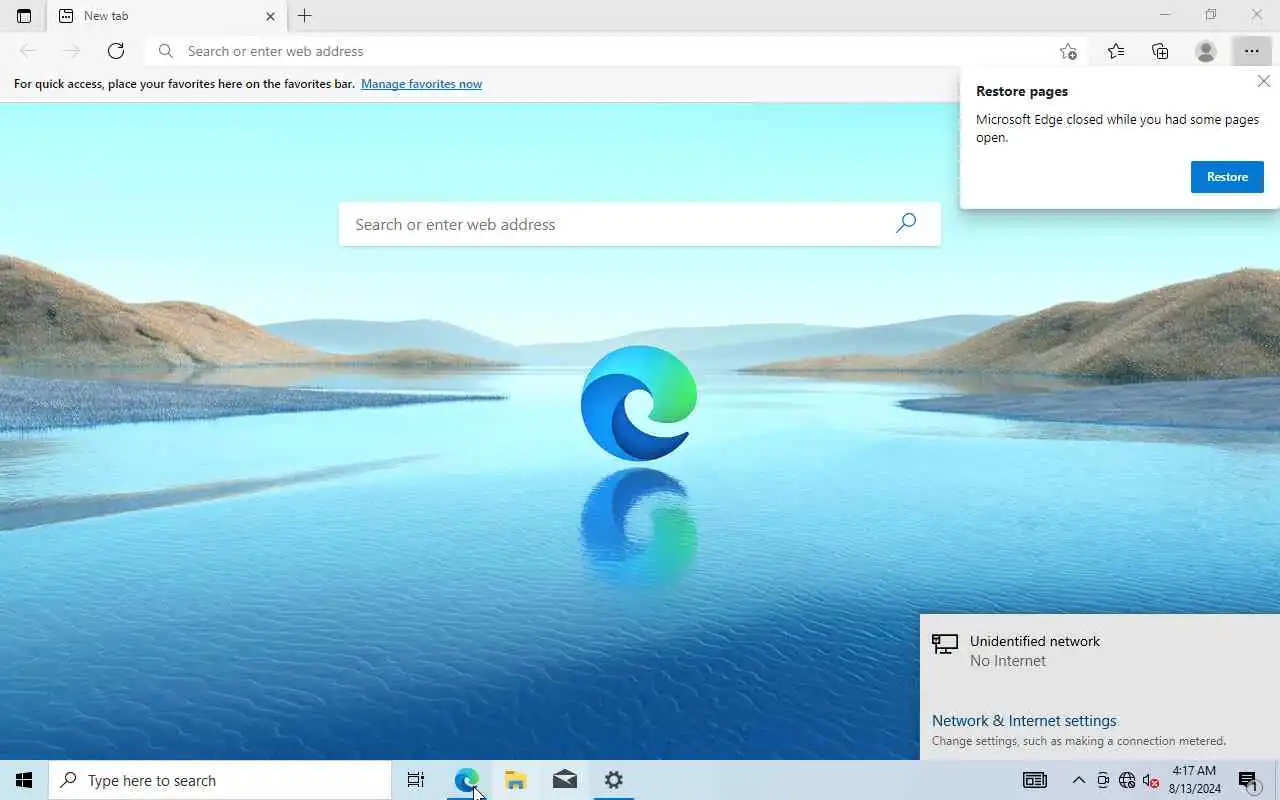Viewport: 1280px width, 800px height.
Task: Click the Restore button
Action: [1227, 177]
